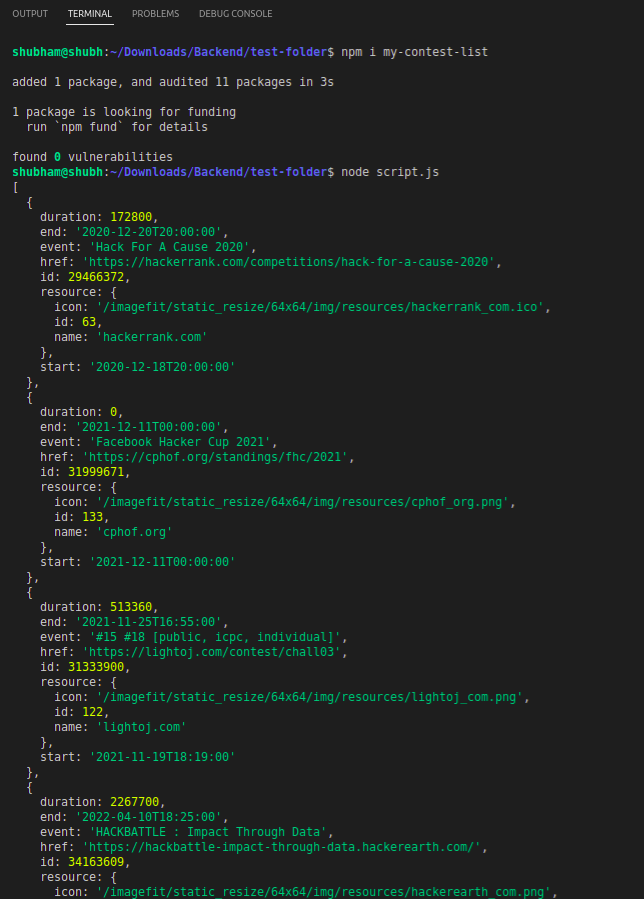Click the cphof_org.png icon path

click(303, 502)
